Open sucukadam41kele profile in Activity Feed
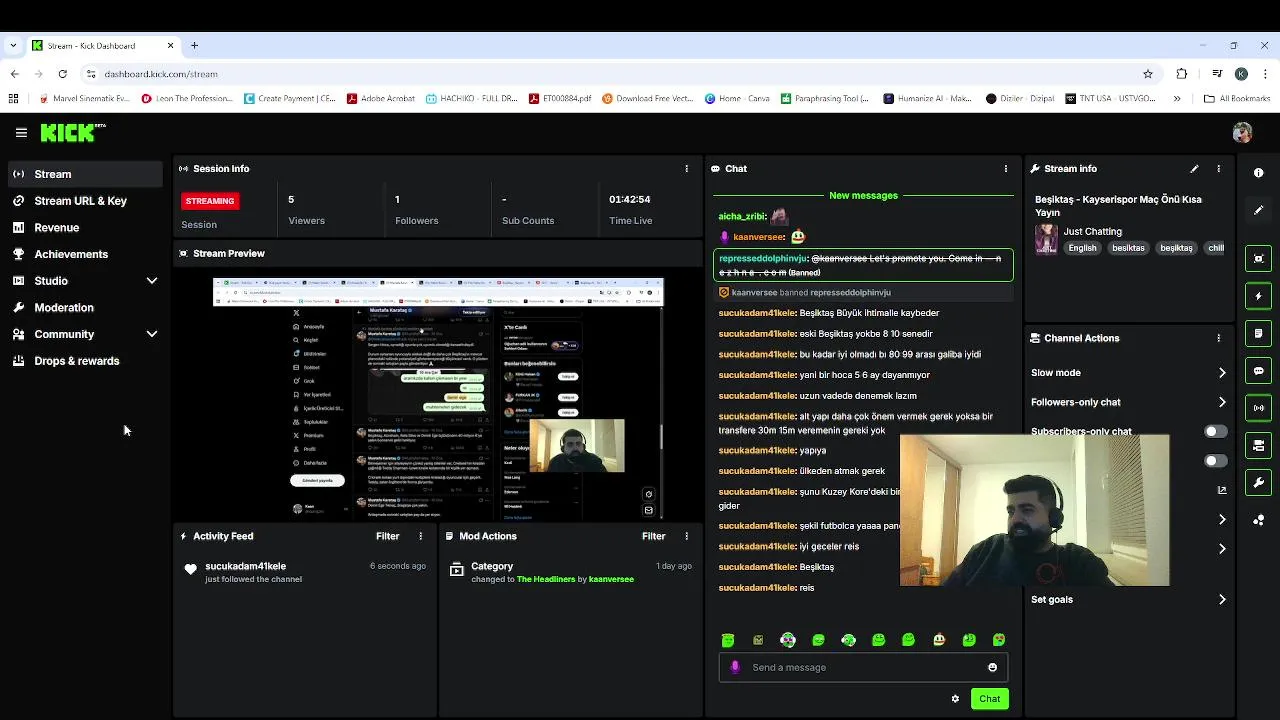The height and width of the screenshot is (720, 1280). [245, 566]
